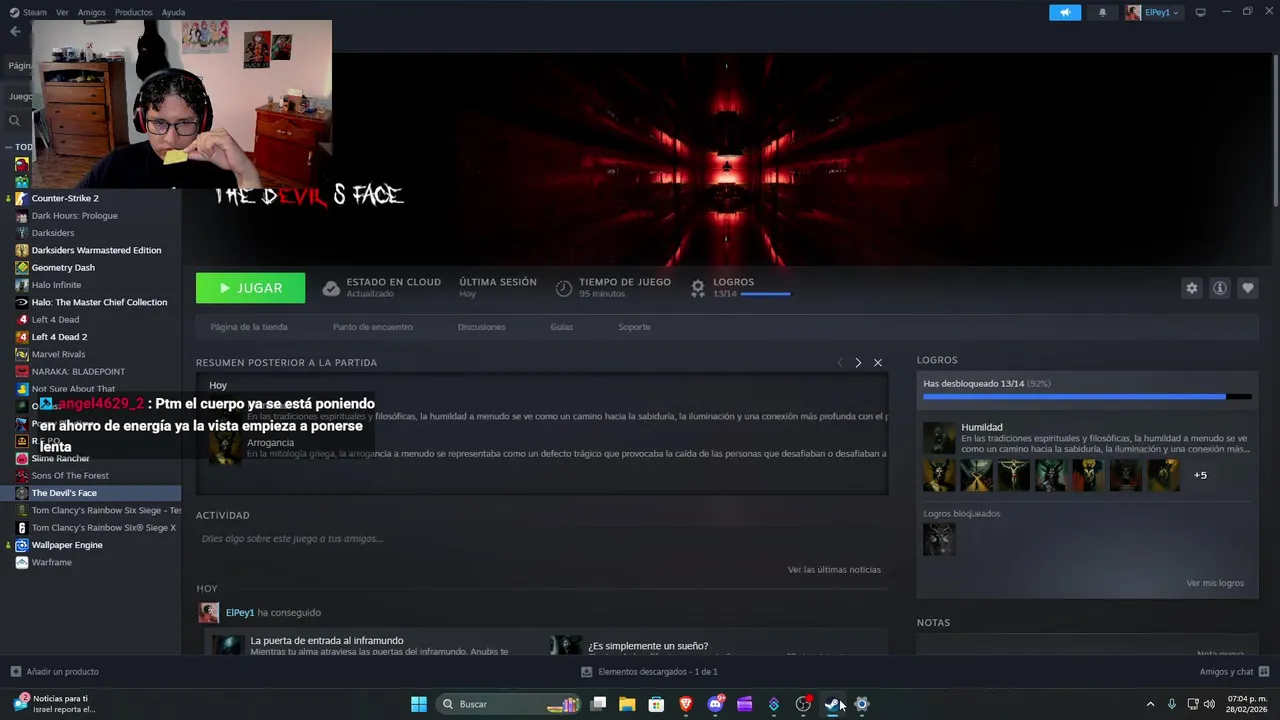
Task: Open Elementos descargados downloads status
Action: coord(649,672)
